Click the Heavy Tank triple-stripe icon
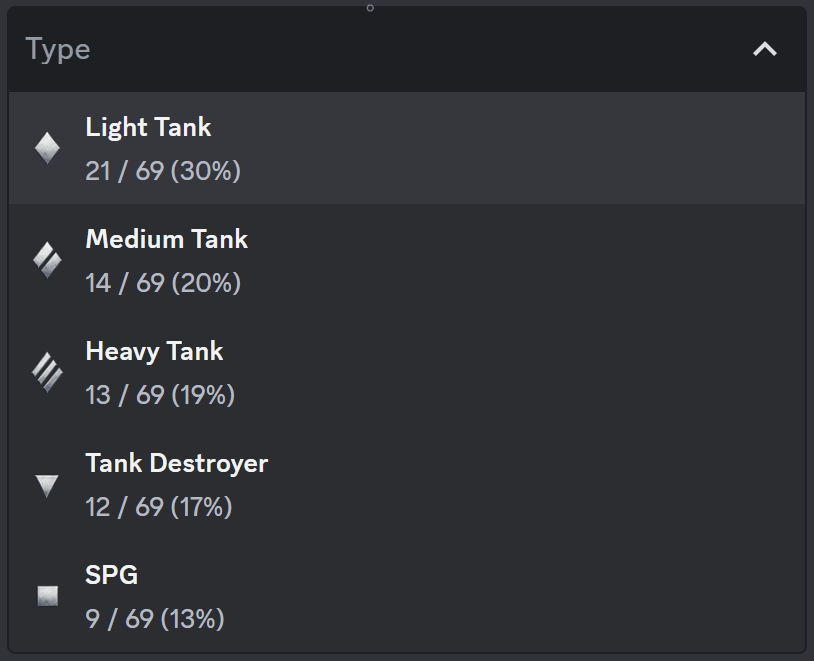Screen dimensions: 814x661 47,373
